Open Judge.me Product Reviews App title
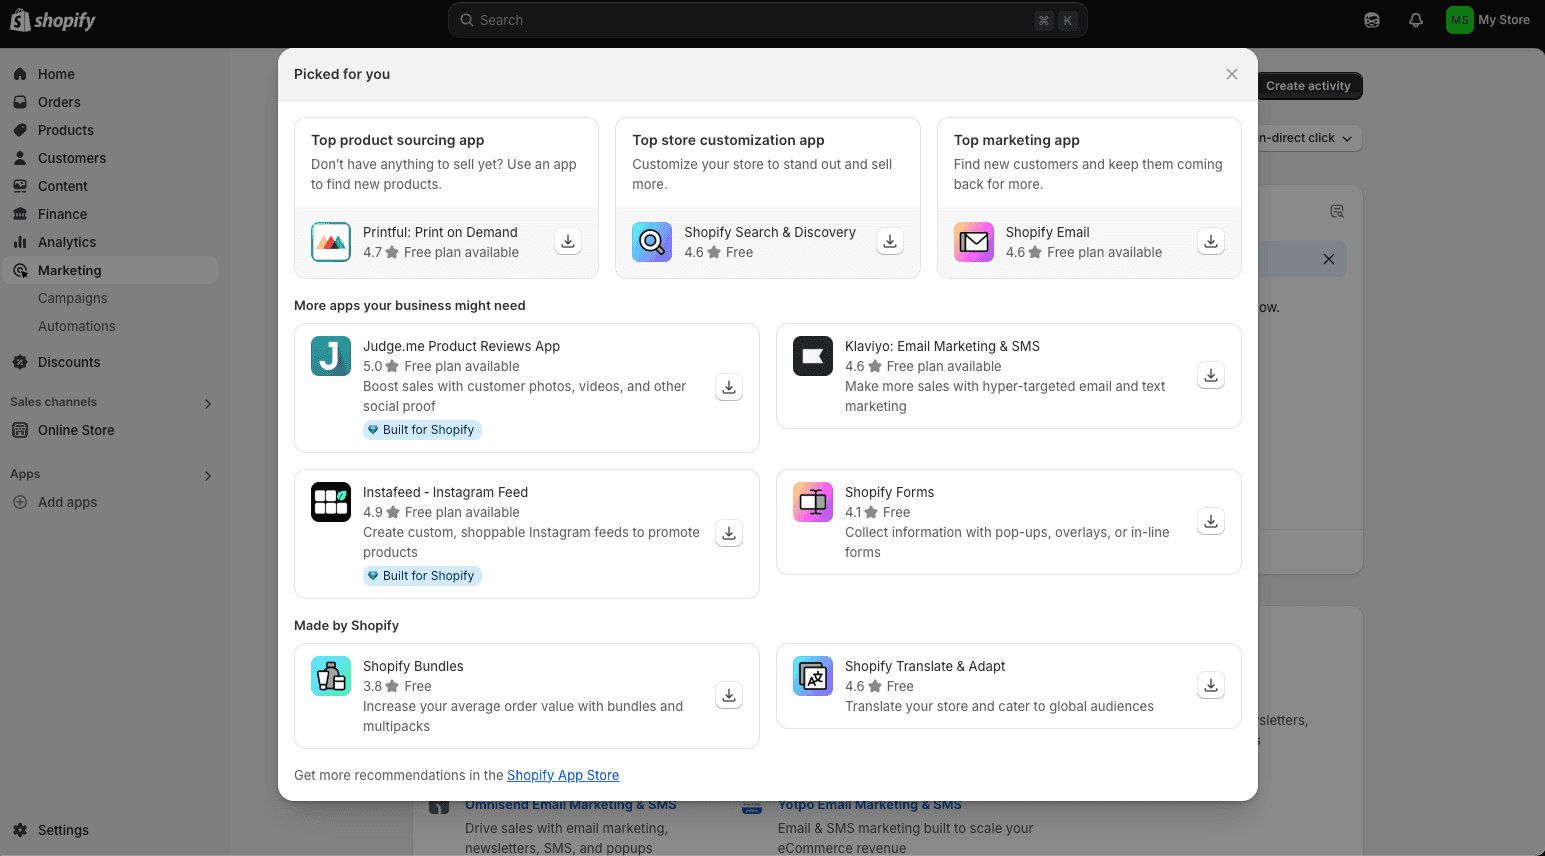This screenshot has width=1545, height=856. tap(461, 346)
